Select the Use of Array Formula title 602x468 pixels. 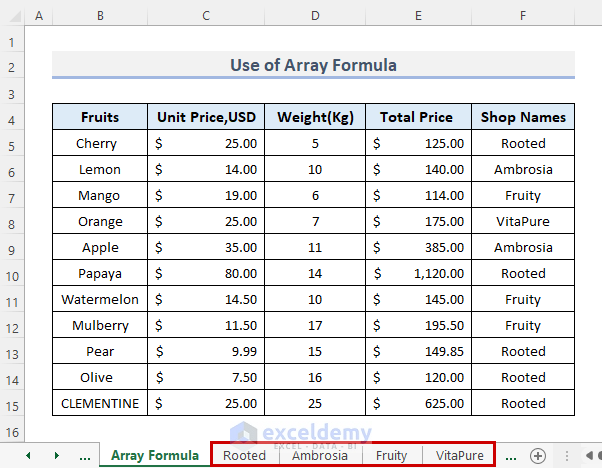click(x=313, y=65)
